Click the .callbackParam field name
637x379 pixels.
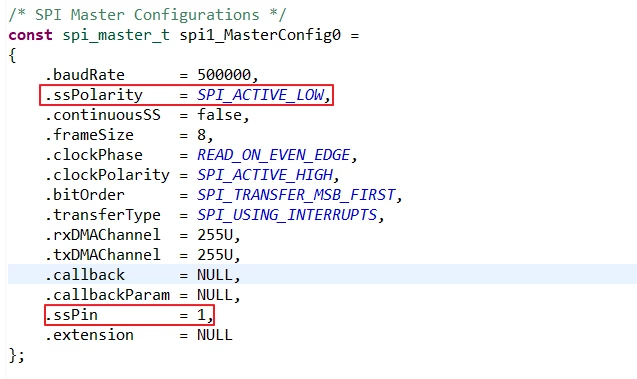pos(107,295)
